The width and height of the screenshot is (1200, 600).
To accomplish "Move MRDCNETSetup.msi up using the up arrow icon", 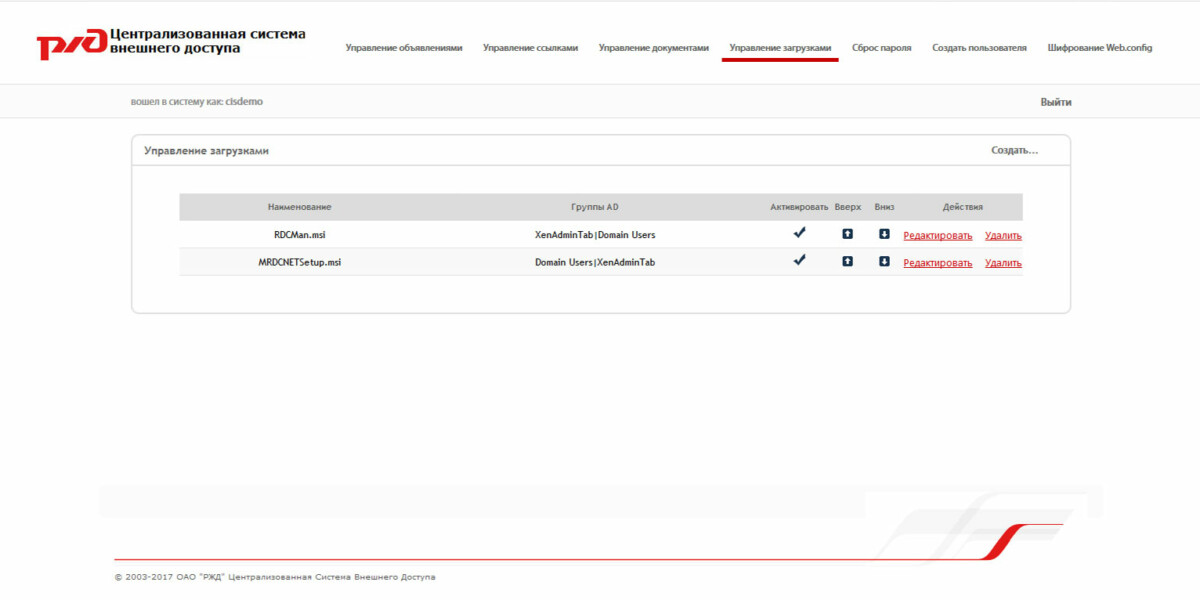I will point(847,262).
